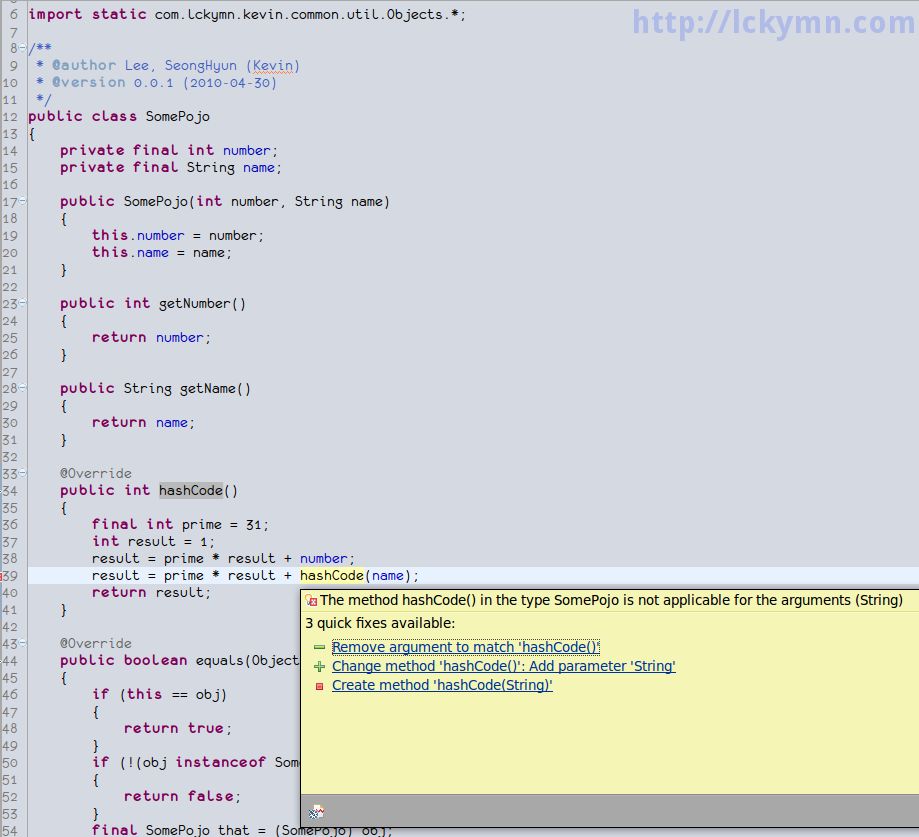This screenshot has width=919, height=837.
Task: Click the @Override annotation on line 43
Action: (x=96, y=643)
